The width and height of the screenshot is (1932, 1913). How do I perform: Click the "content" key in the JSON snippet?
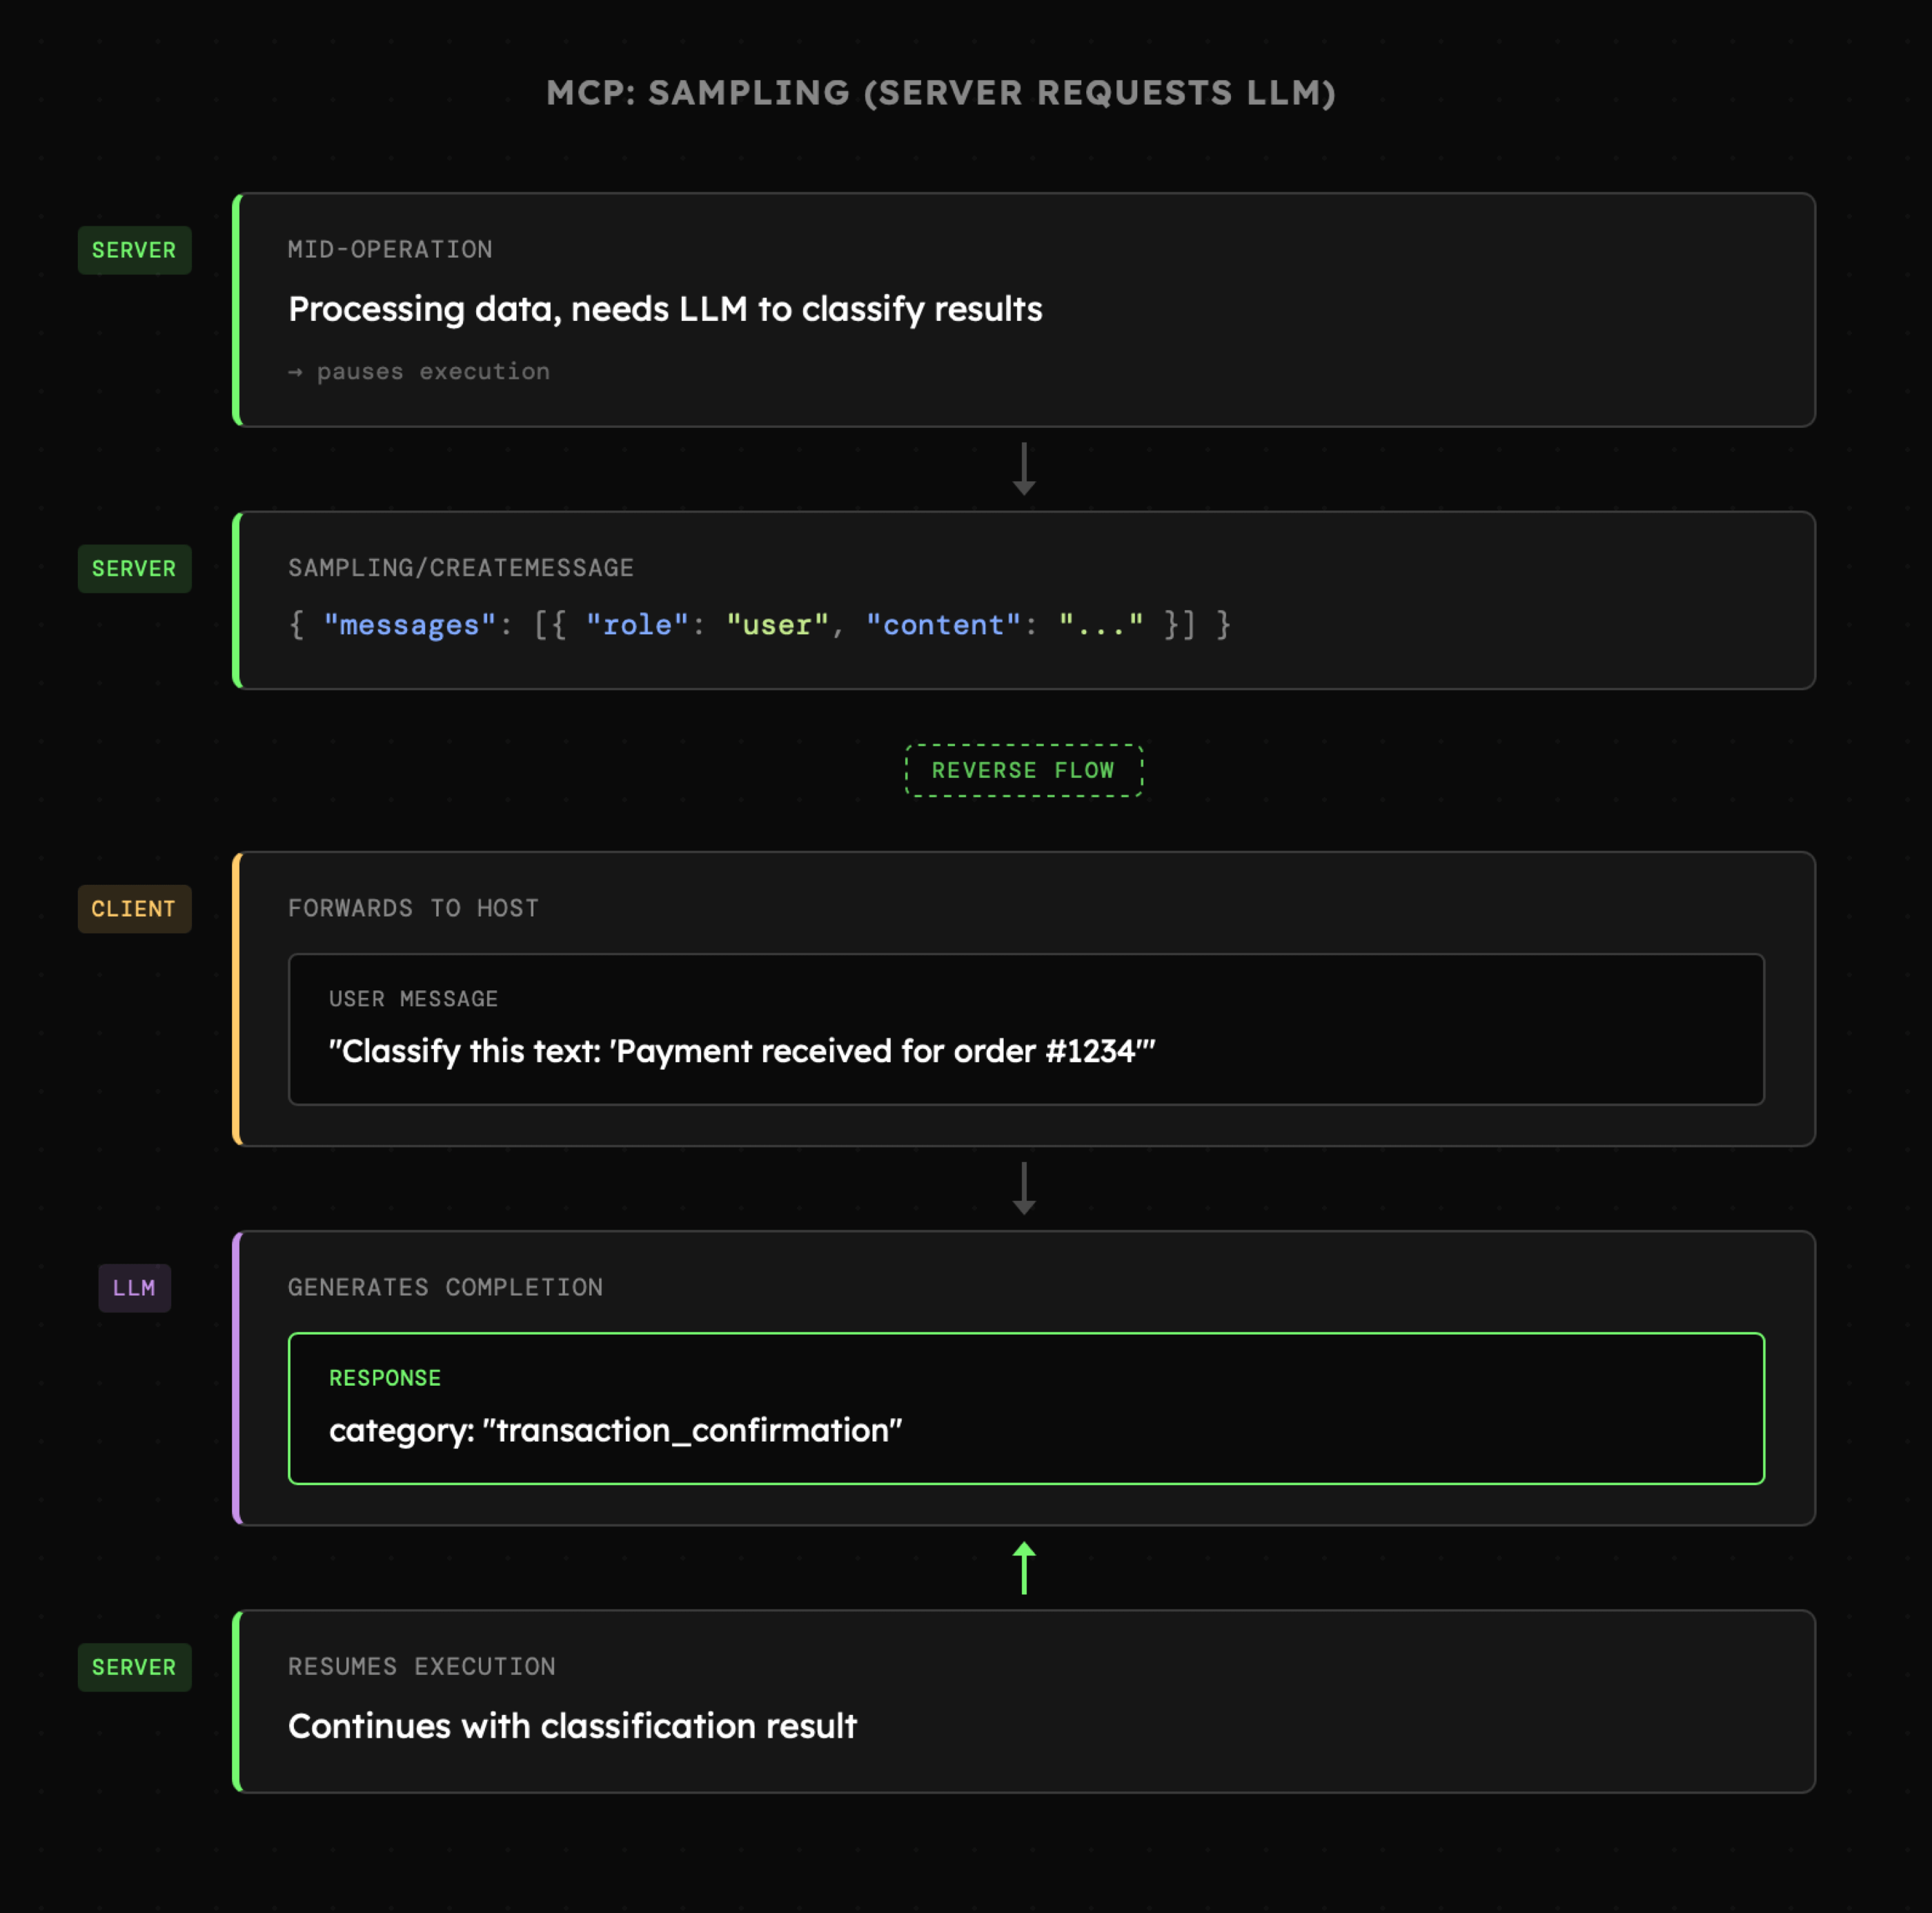point(942,625)
